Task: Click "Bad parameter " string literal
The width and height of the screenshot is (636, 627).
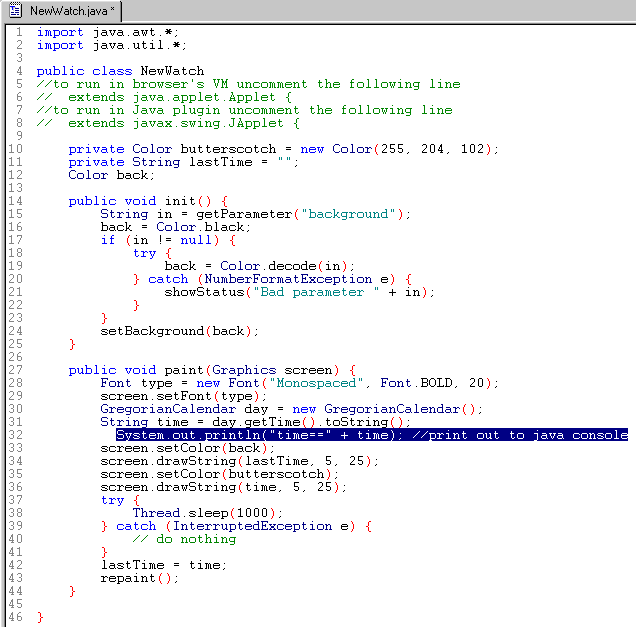Action: 316,292
